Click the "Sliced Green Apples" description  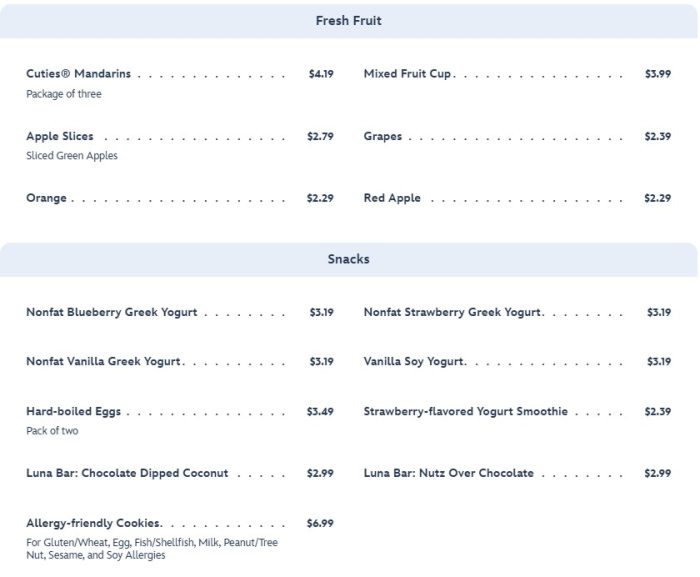[x=72, y=156]
